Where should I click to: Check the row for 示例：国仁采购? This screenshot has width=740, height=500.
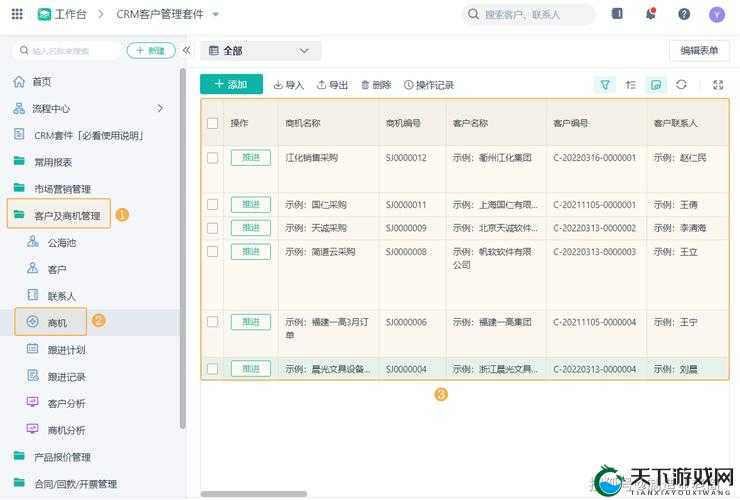point(212,204)
